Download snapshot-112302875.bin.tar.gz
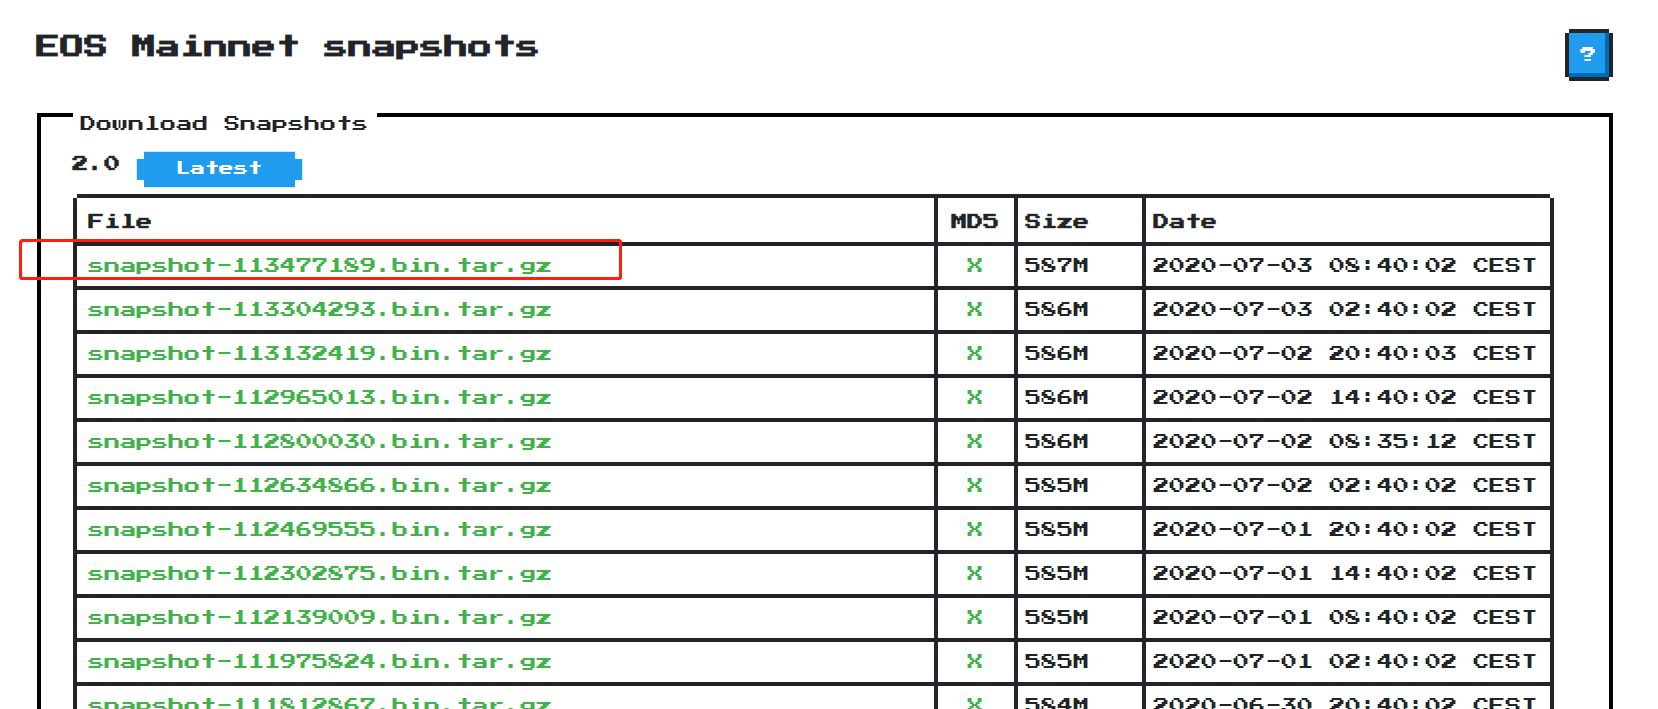This screenshot has width=1658, height=709. pos(319,574)
